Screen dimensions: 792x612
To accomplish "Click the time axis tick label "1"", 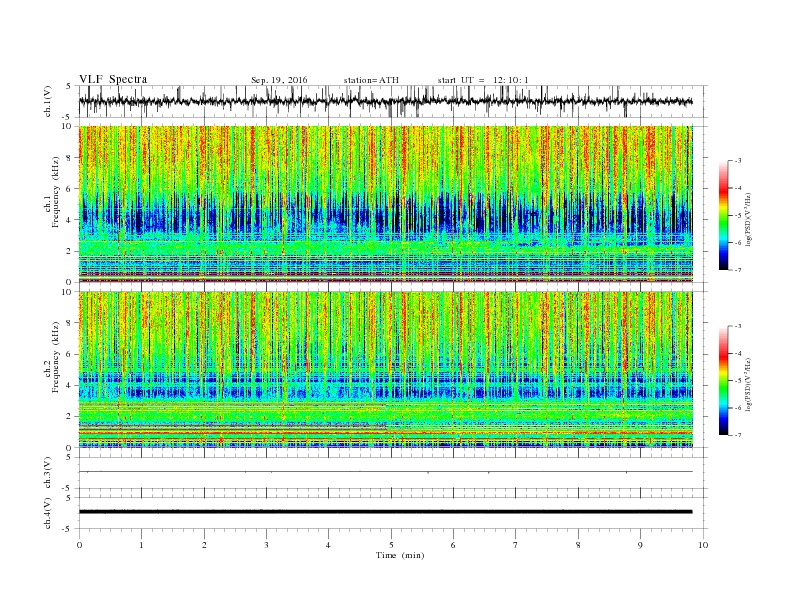I will 141,545.
